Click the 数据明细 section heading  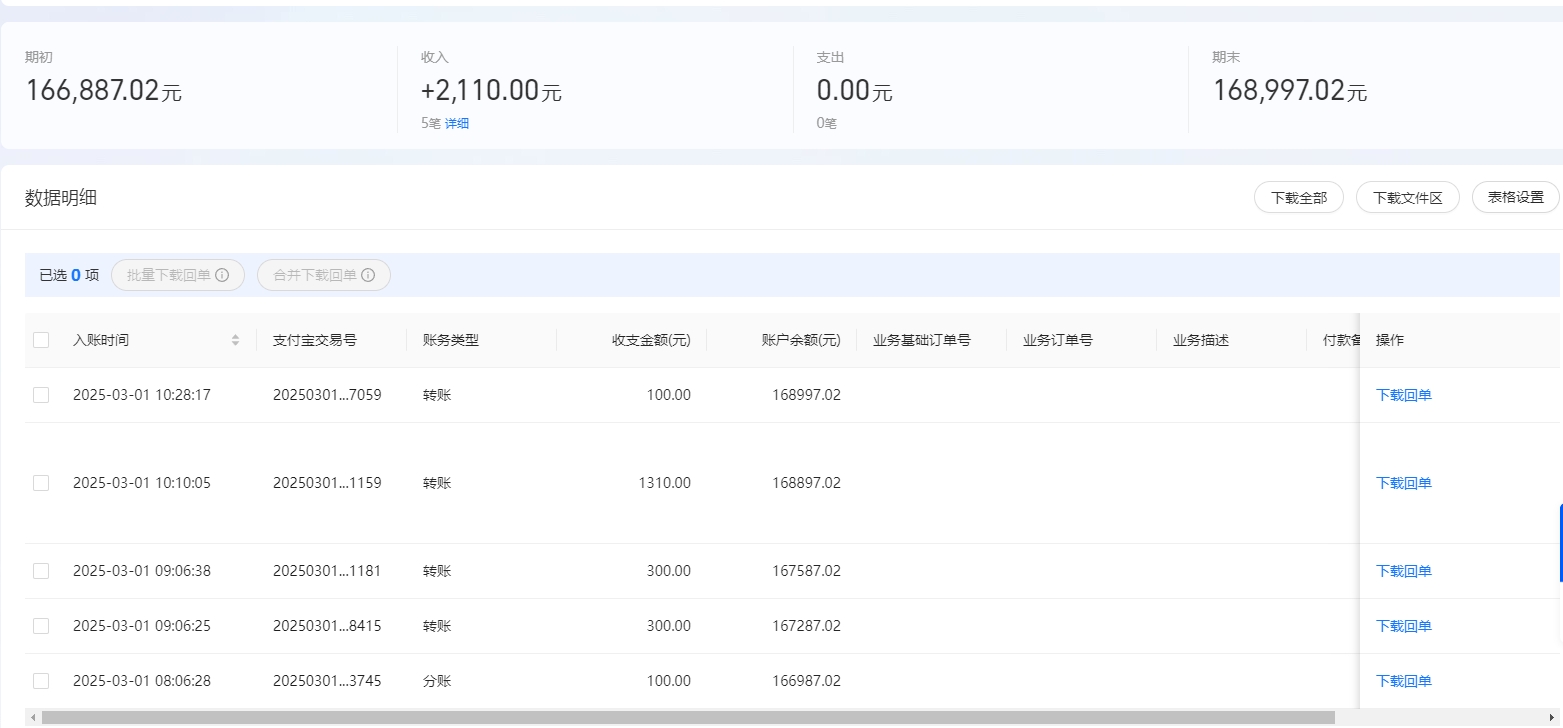click(x=61, y=198)
